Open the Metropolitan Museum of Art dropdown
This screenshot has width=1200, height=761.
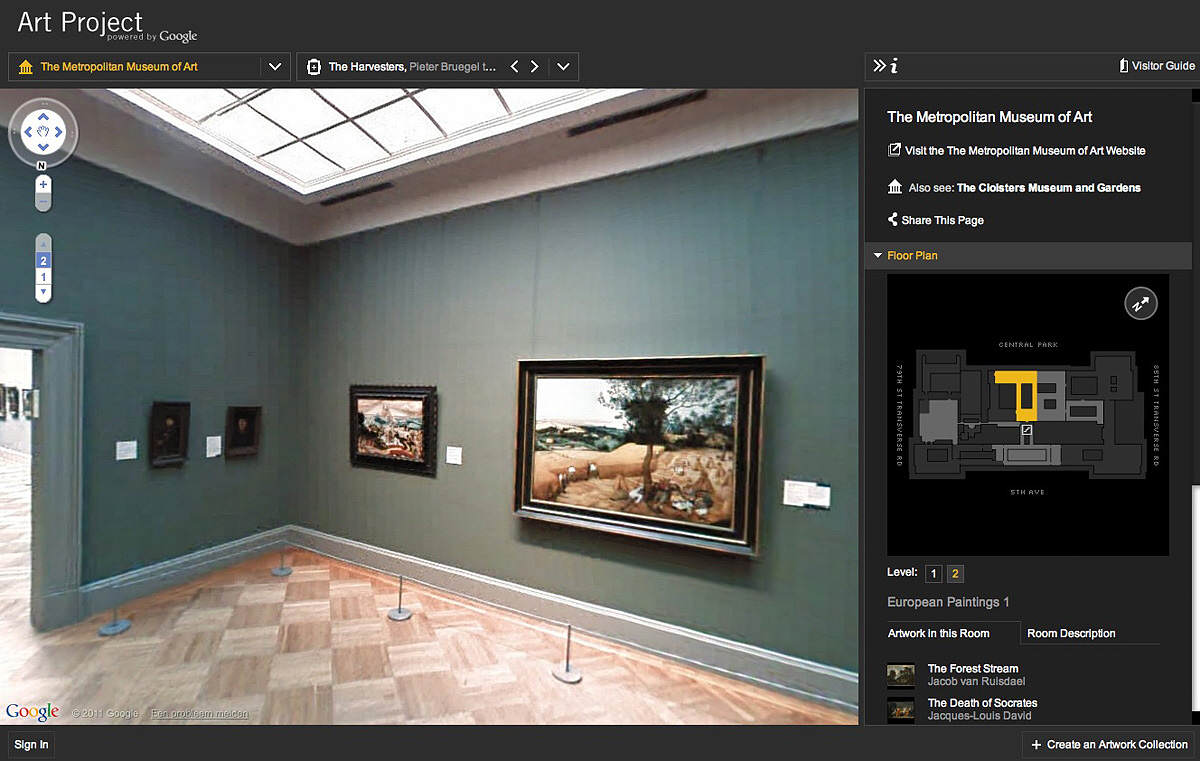tap(274, 67)
